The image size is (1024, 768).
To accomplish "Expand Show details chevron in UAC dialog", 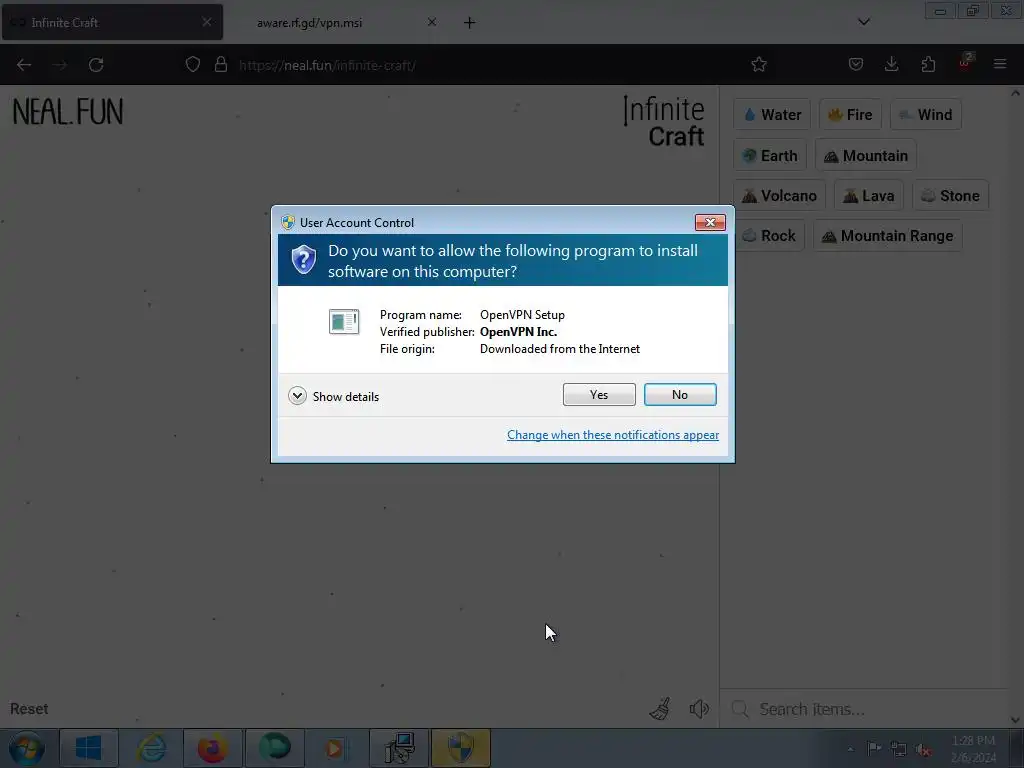I will tap(297, 396).
